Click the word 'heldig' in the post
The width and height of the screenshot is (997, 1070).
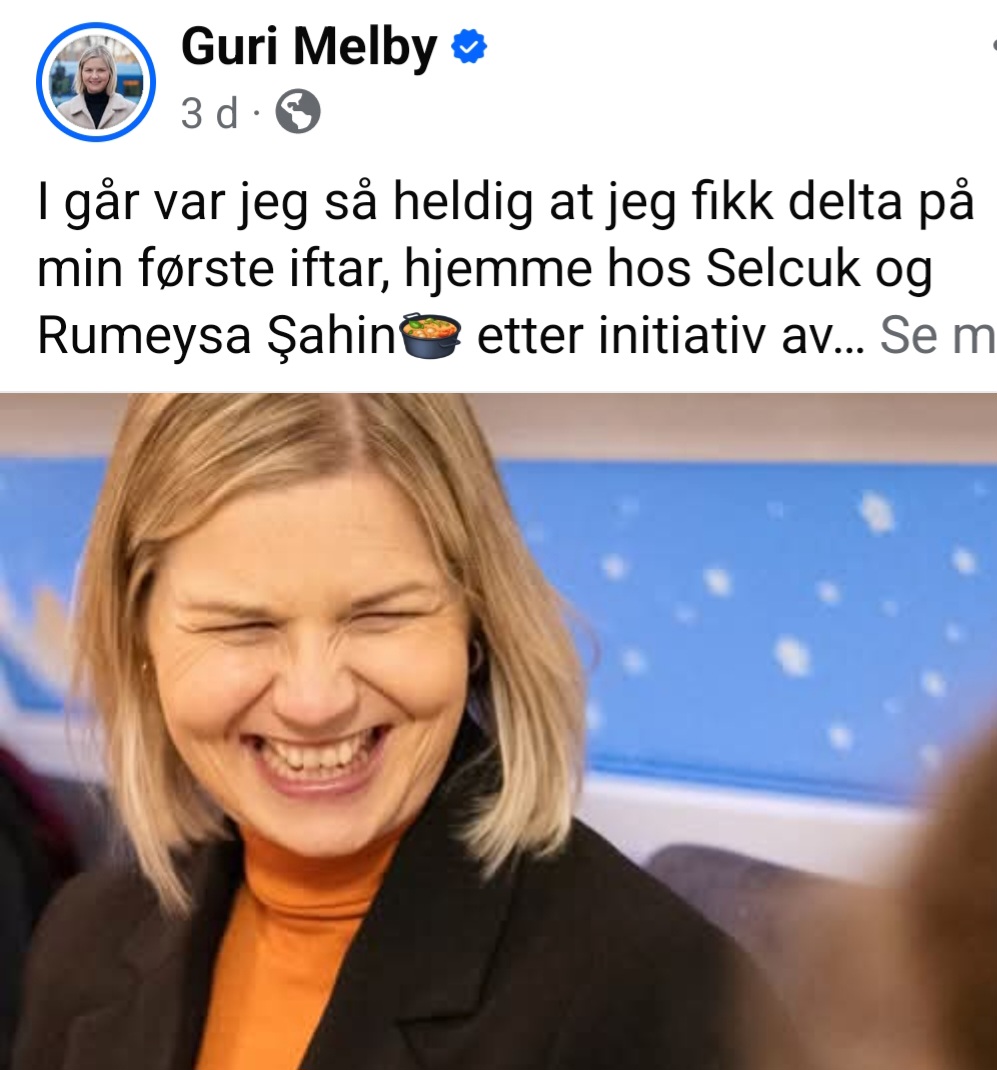pos(463,203)
